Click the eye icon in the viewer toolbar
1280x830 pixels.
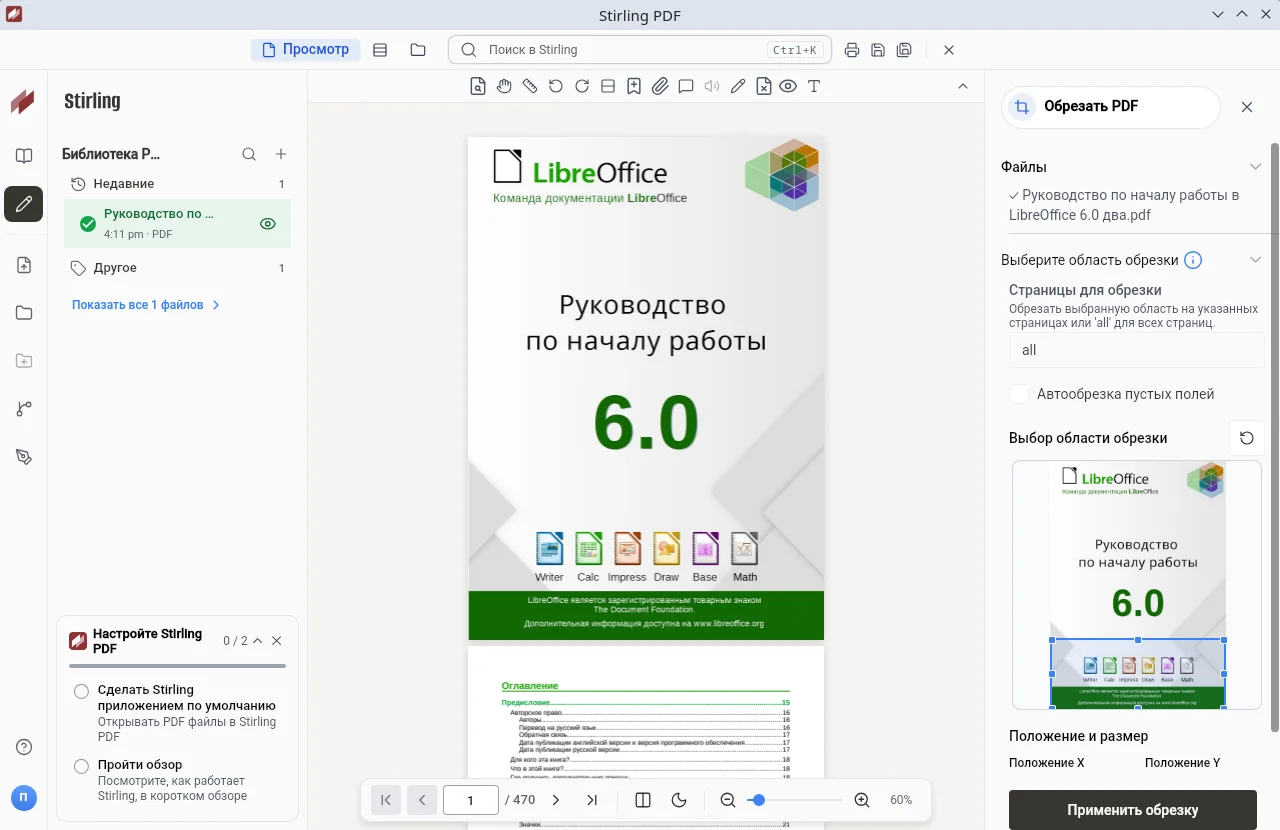(x=788, y=86)
